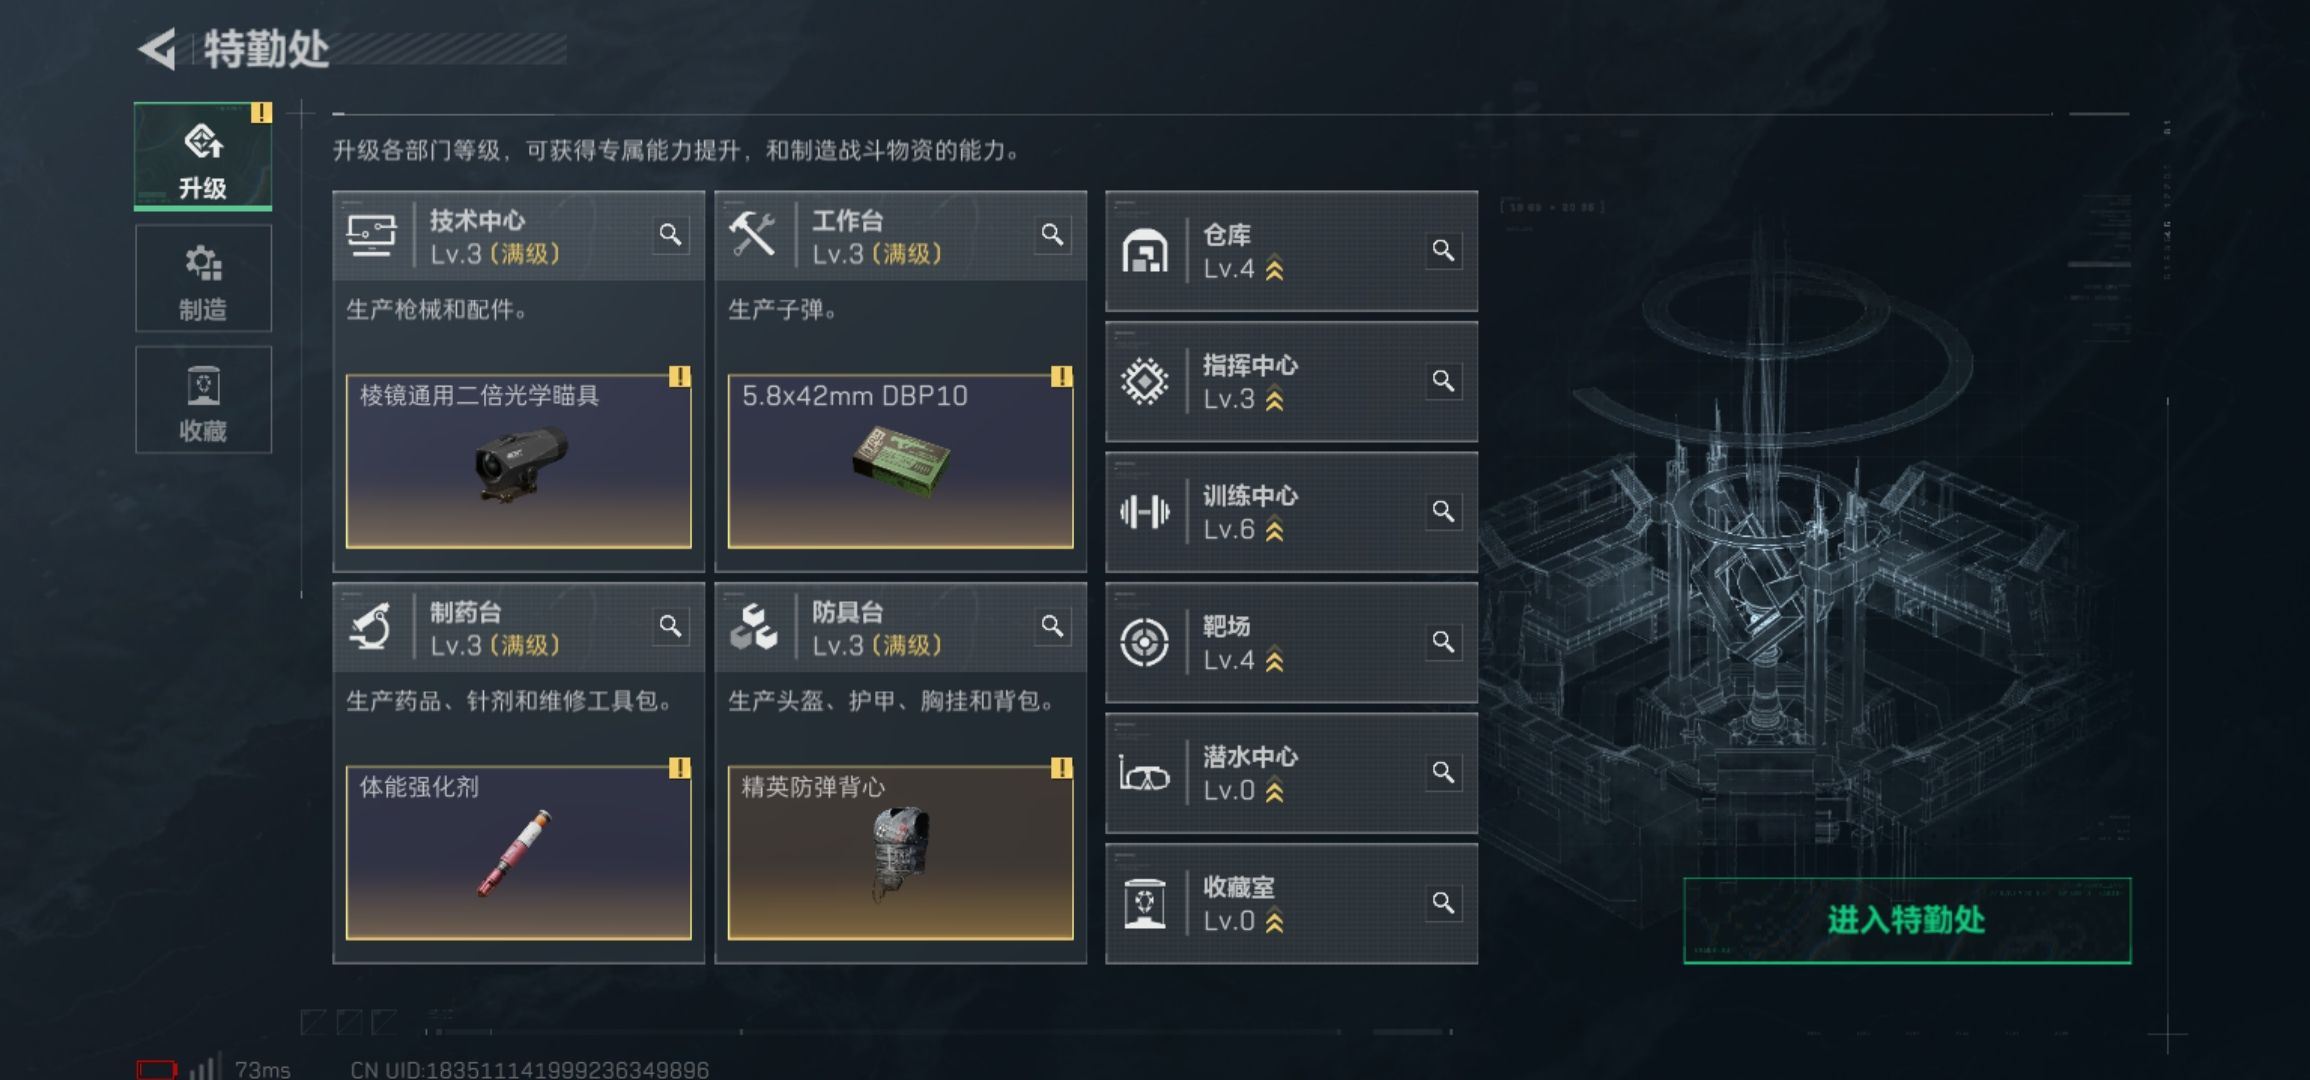
Task: Open the 收藏 tab
Action: click(203, 400)
